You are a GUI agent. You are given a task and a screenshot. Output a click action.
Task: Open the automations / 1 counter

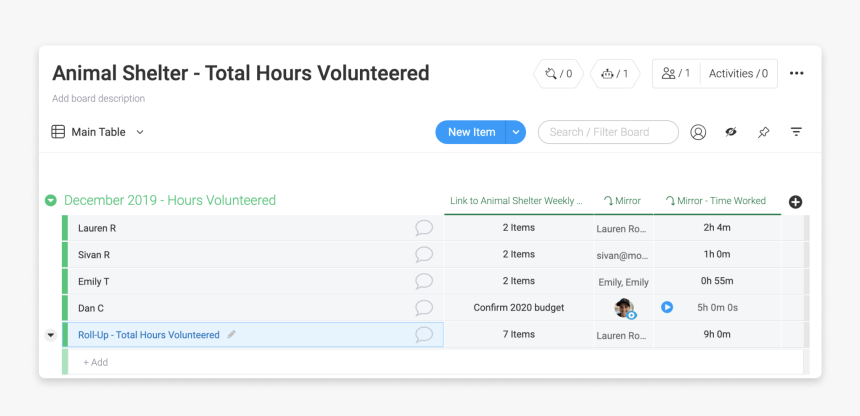click(x=615, y=73)
